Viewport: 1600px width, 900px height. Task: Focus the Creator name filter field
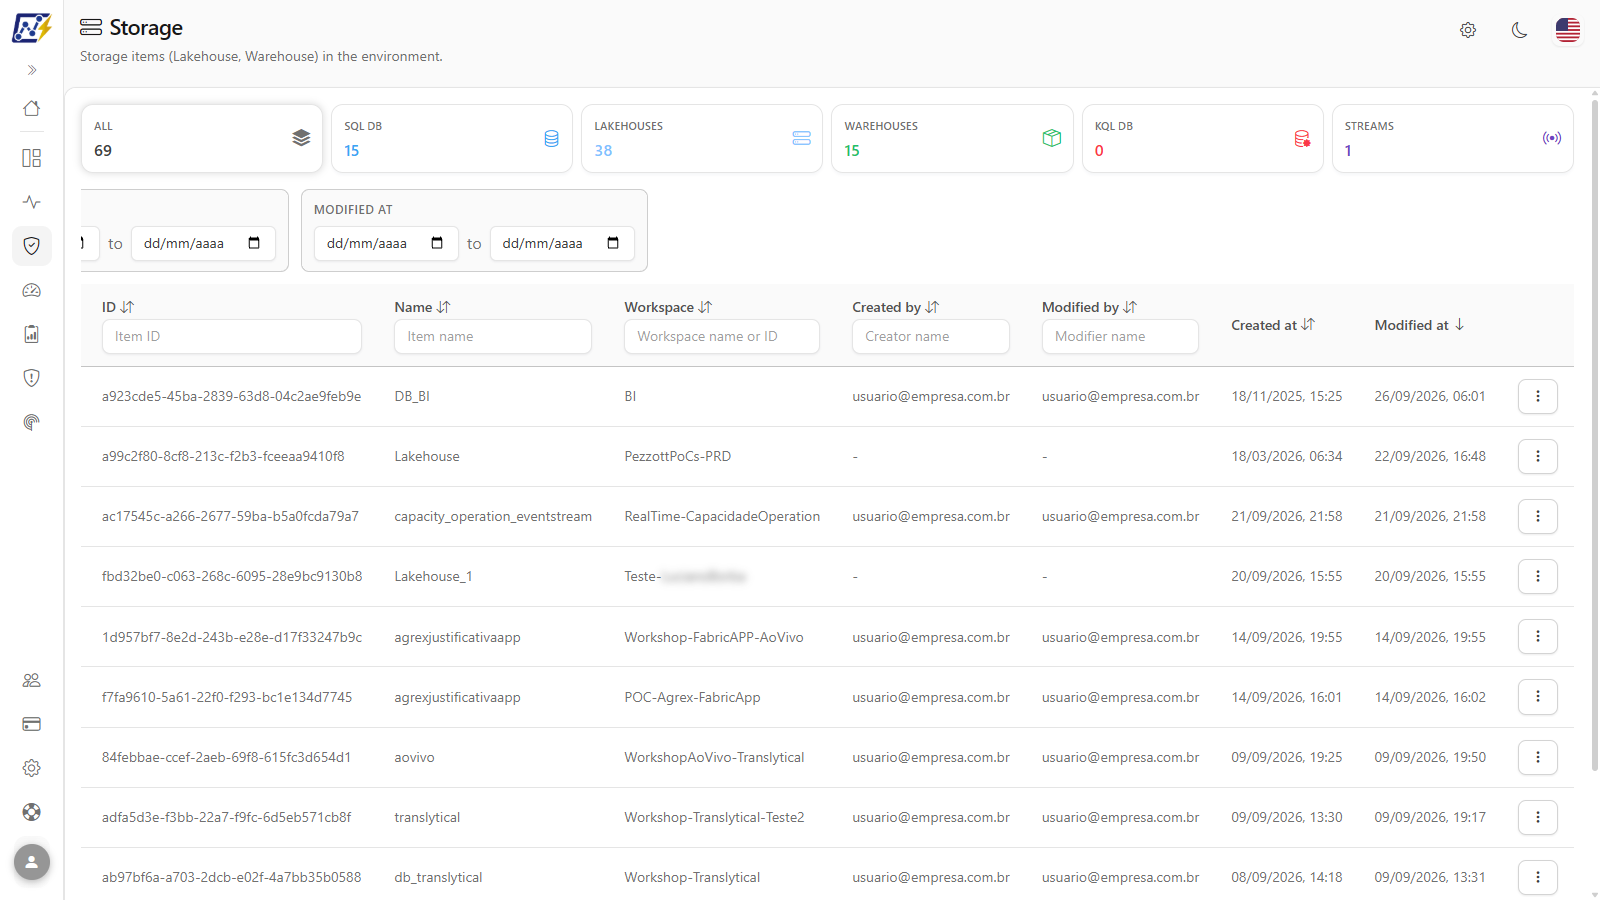[x=931, y=336]
